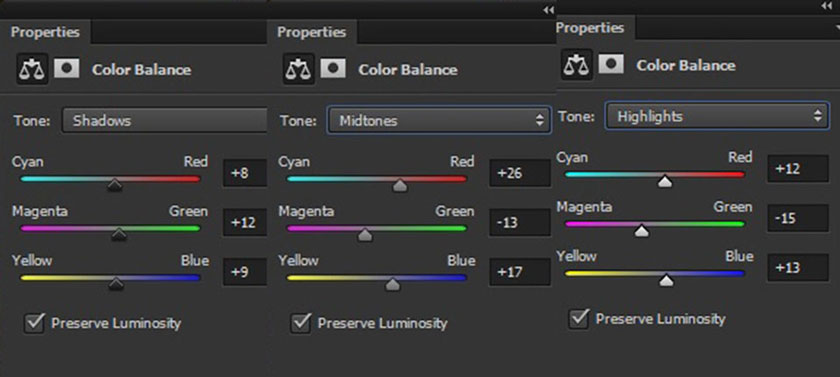This screenshot has width=840, height=377.
Task: Select the Properties tab in Shadows panel
Action: [46, 32]
